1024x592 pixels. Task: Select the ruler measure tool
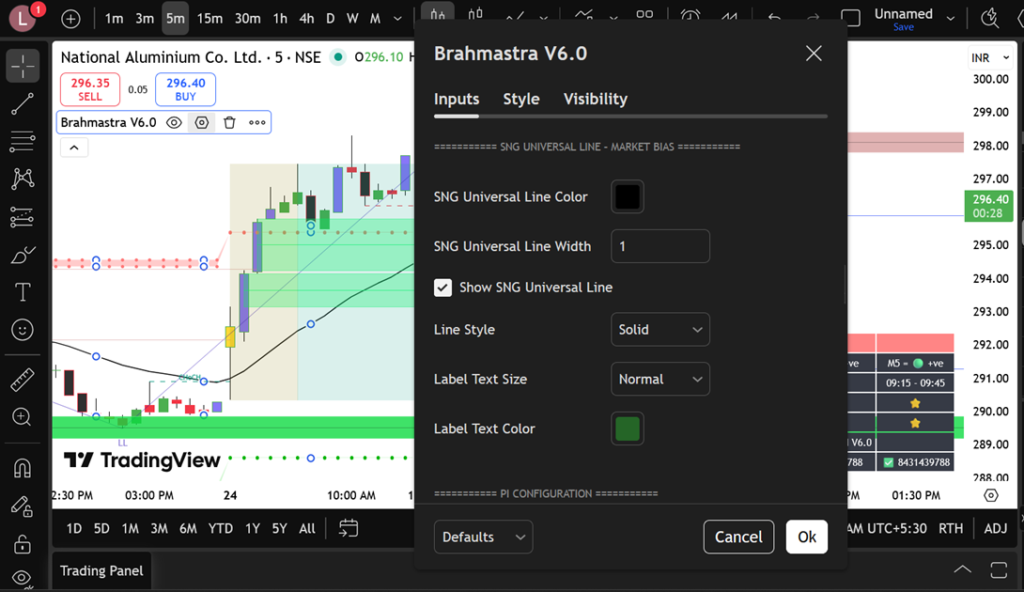(x=22, y=380)
